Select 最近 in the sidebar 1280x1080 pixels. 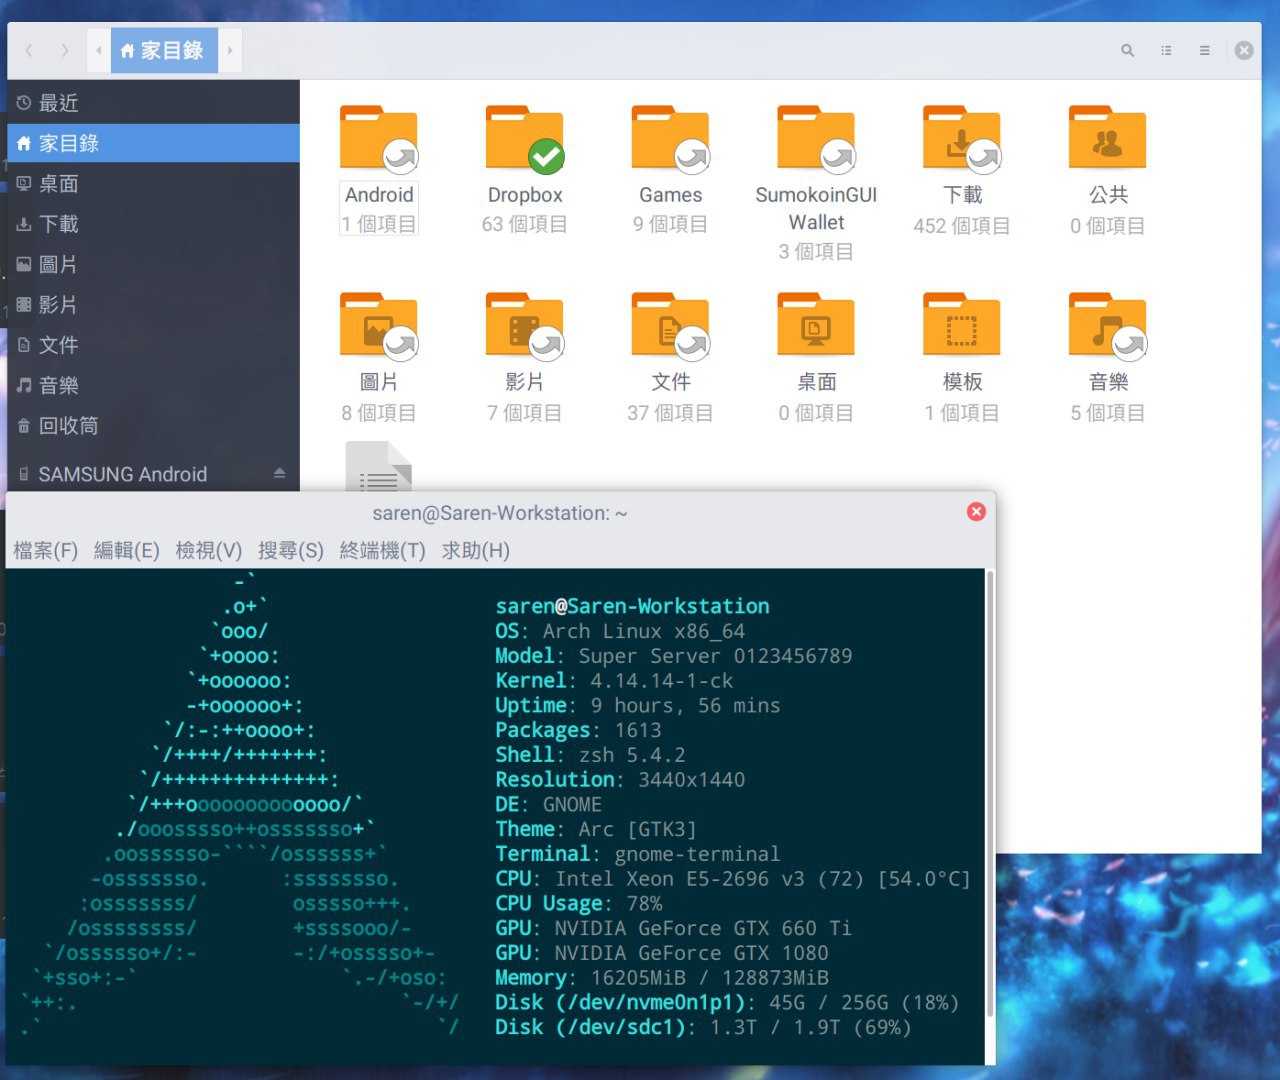tap(153, 103)
